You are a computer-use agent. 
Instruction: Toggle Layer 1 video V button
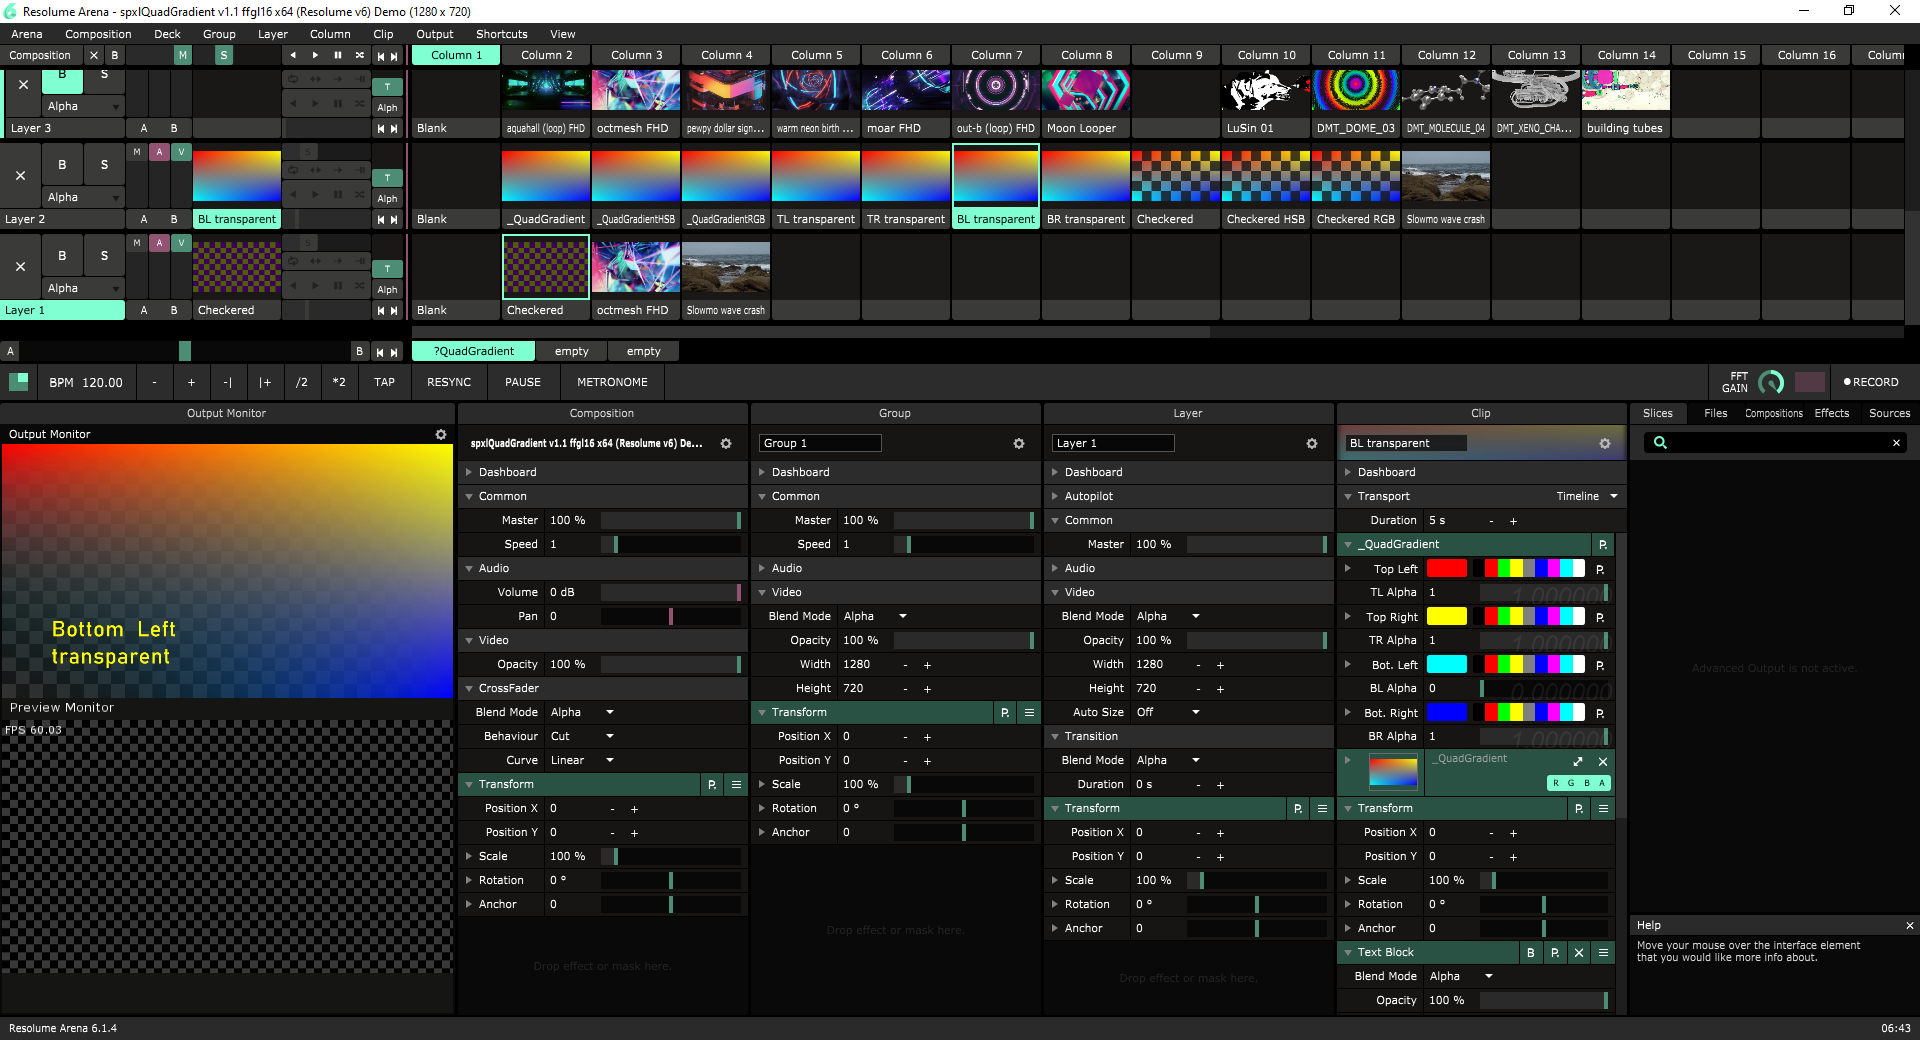tap(181, 244)
